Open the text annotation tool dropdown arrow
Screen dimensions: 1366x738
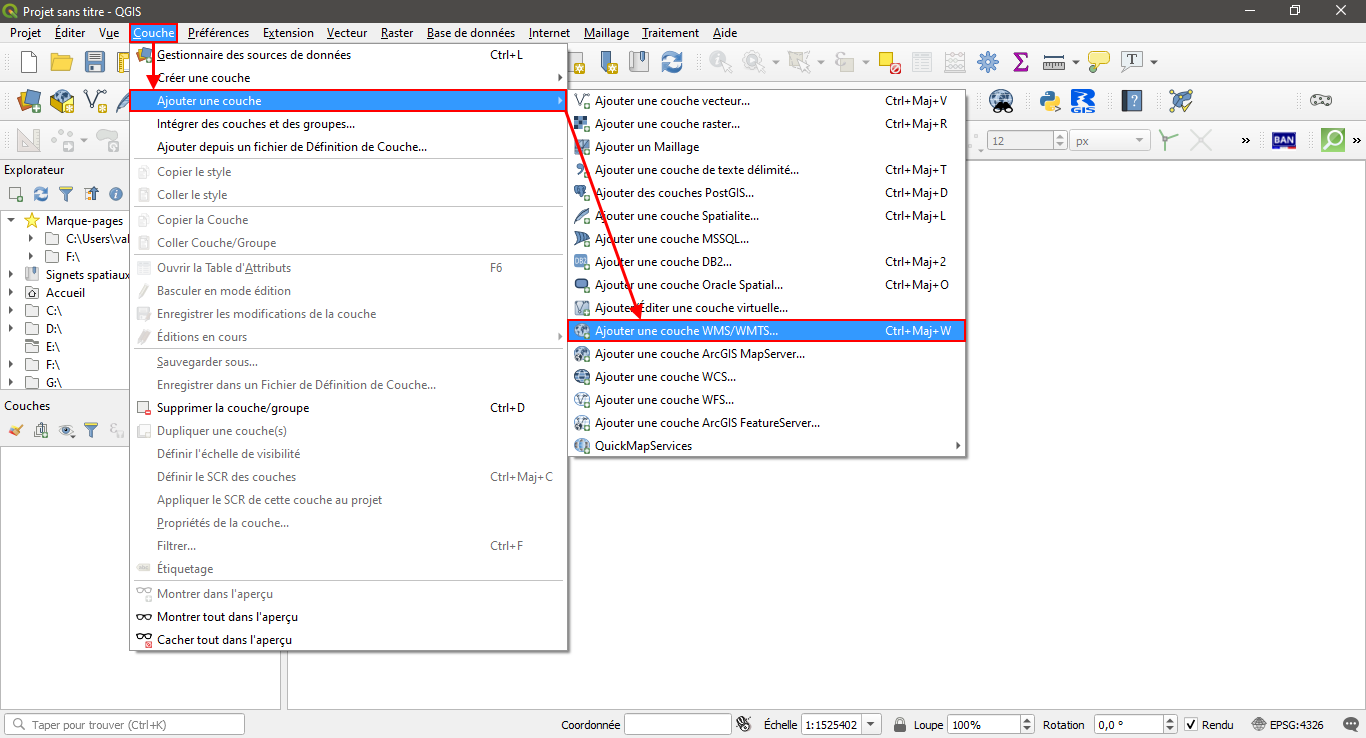pos(1154,62)
